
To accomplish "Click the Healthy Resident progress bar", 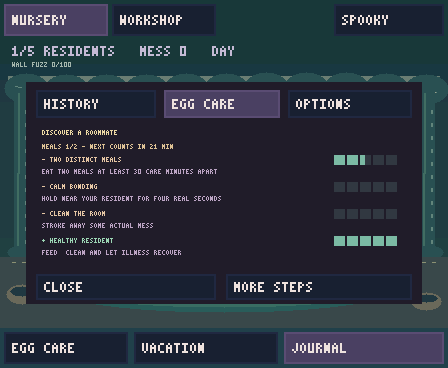I will (365, 241).
